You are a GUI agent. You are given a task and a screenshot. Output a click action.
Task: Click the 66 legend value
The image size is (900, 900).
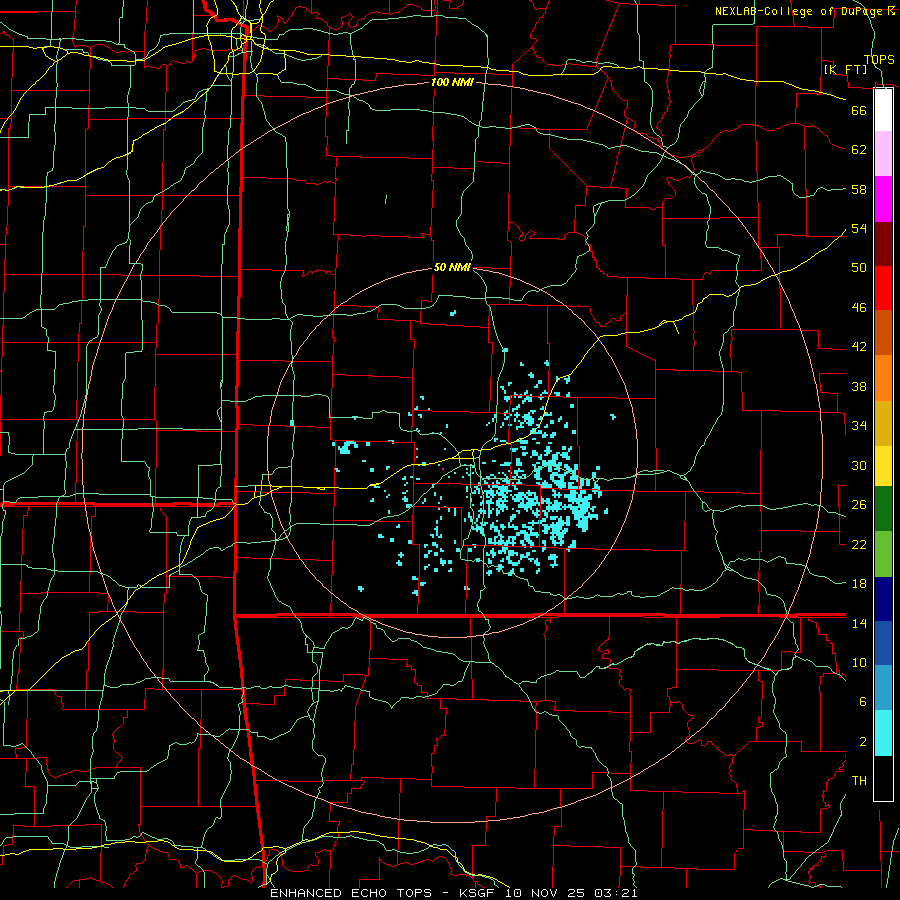[859, 110]
